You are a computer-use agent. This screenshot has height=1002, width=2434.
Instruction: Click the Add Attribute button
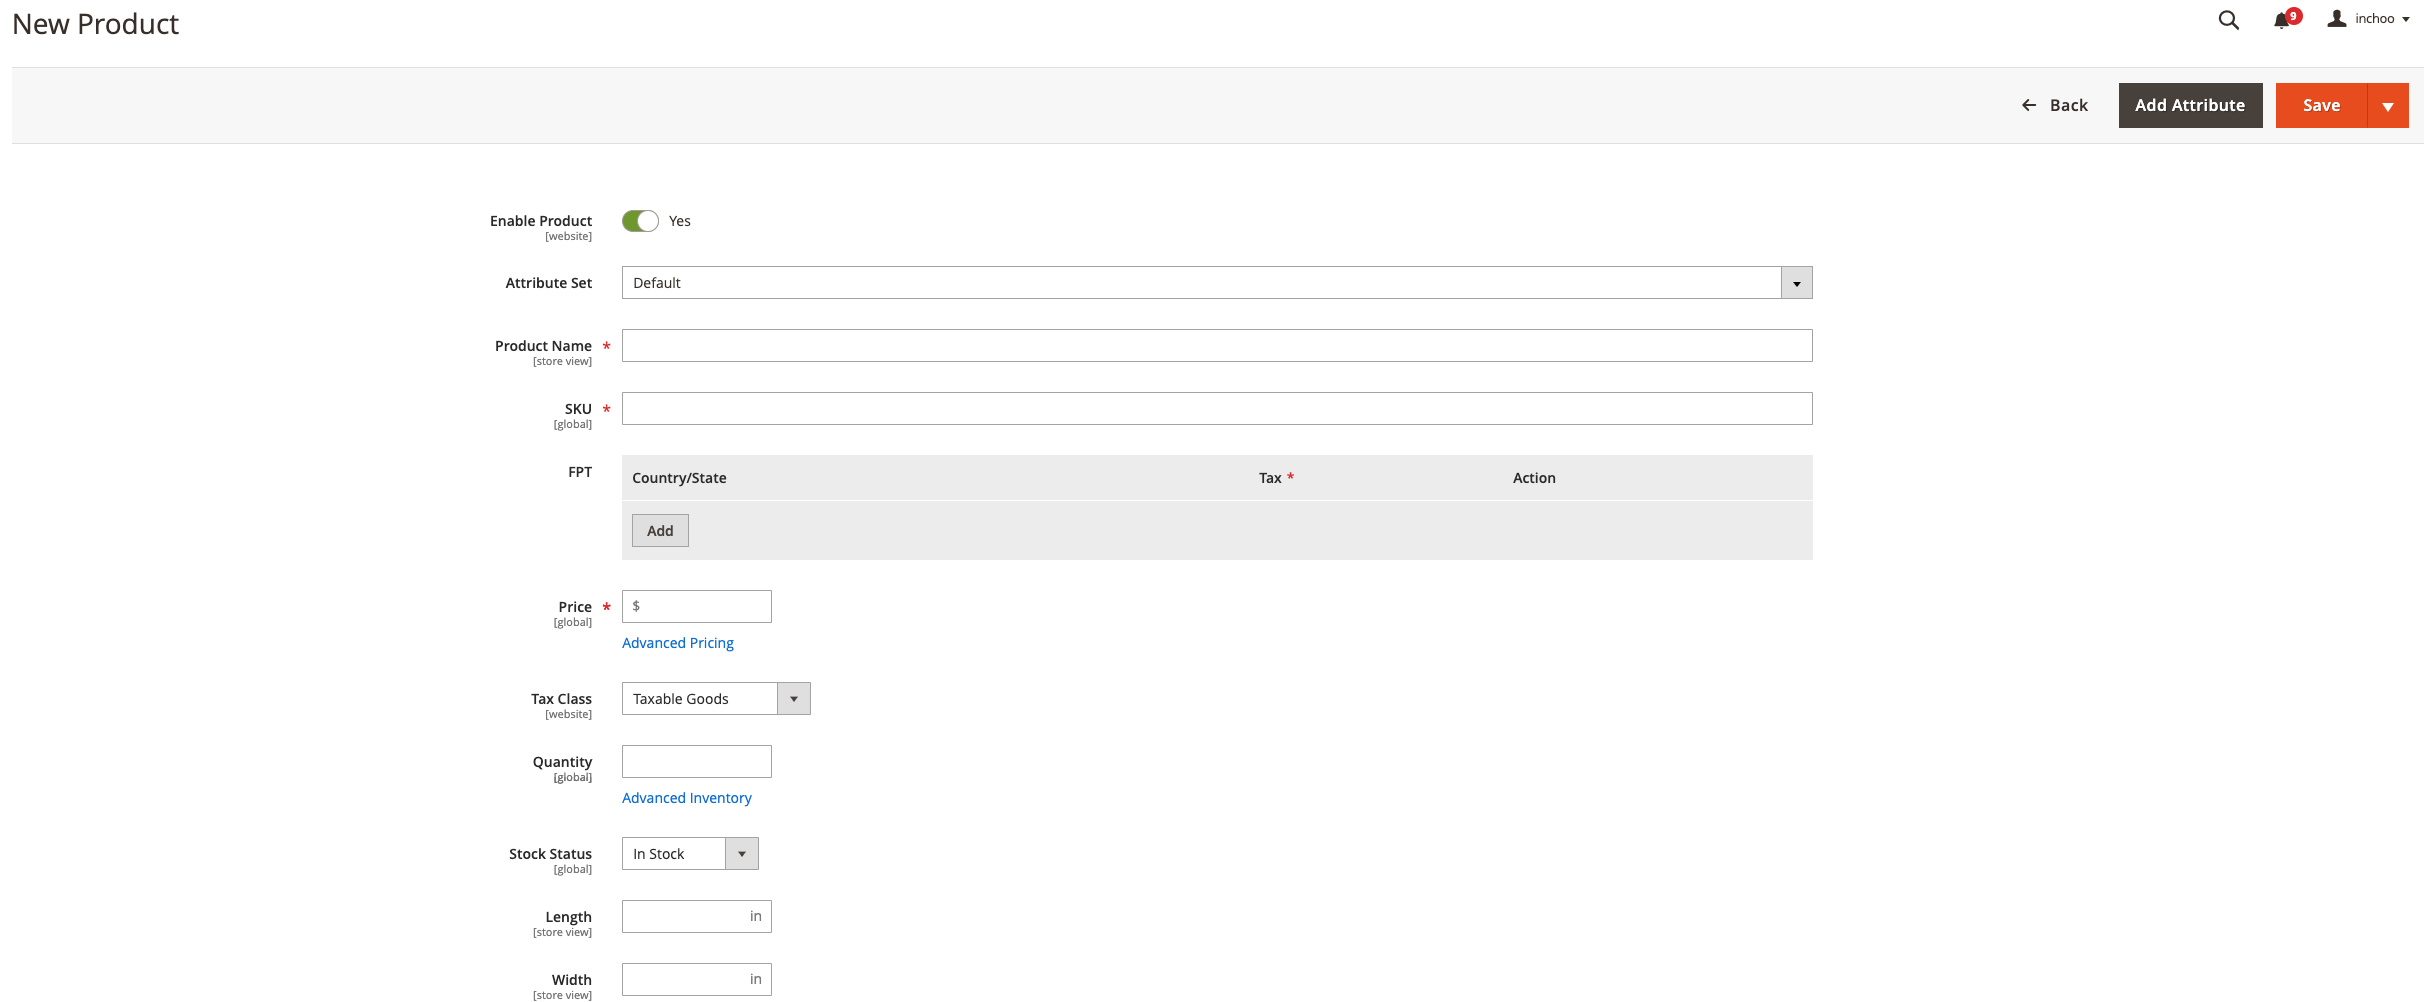pyautogui.click(x=2190, y=105)
